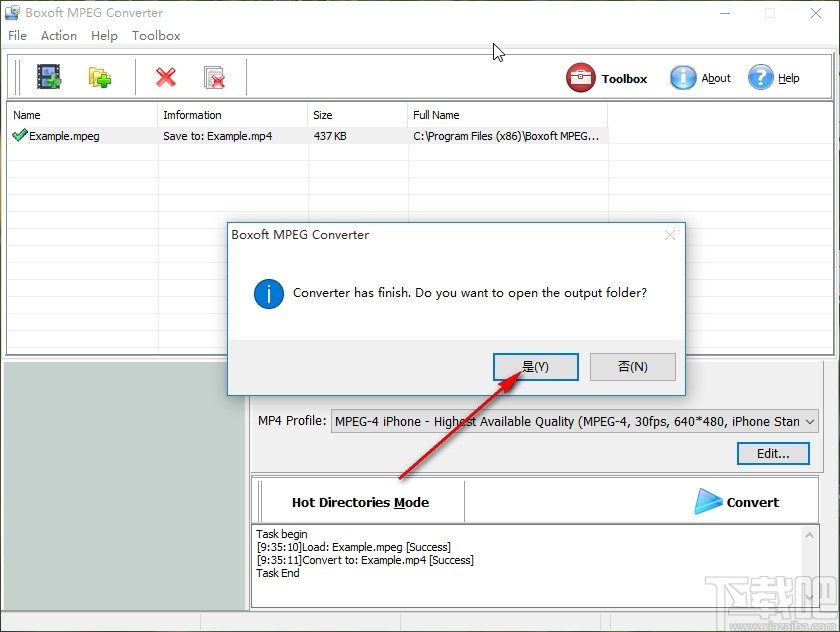Click the Convert arrow icon
The image size is (840, 632).
click(708, 502)
